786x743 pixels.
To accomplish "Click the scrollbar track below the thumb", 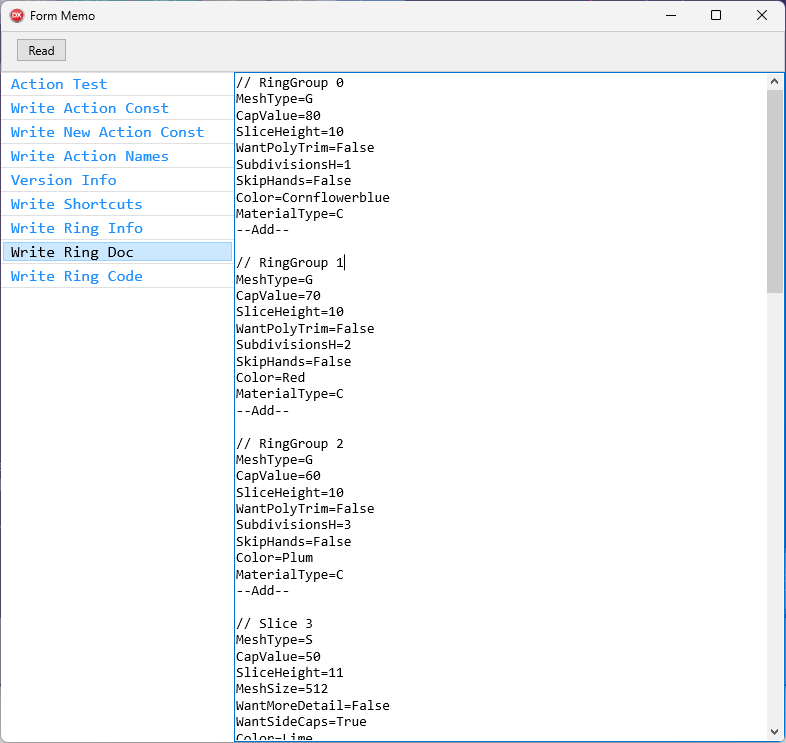I will 774,500.
